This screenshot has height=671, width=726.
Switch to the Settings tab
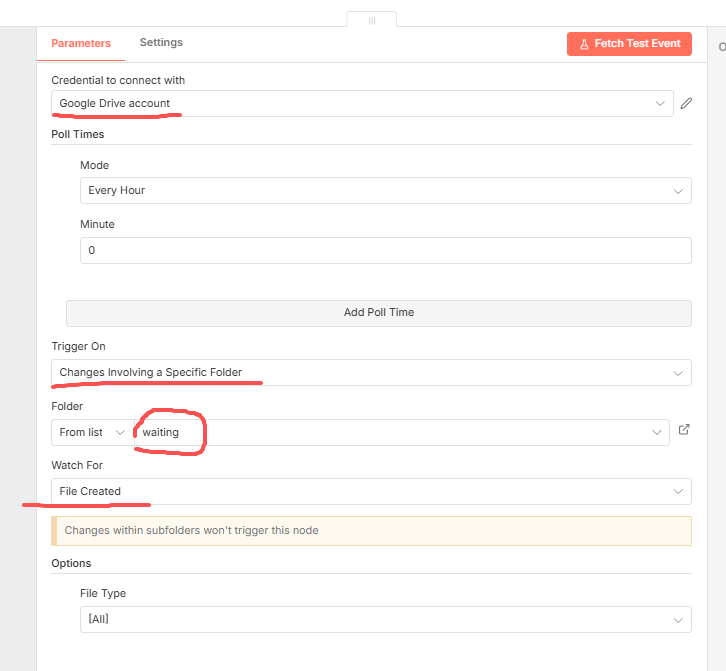tap(161, 43)
